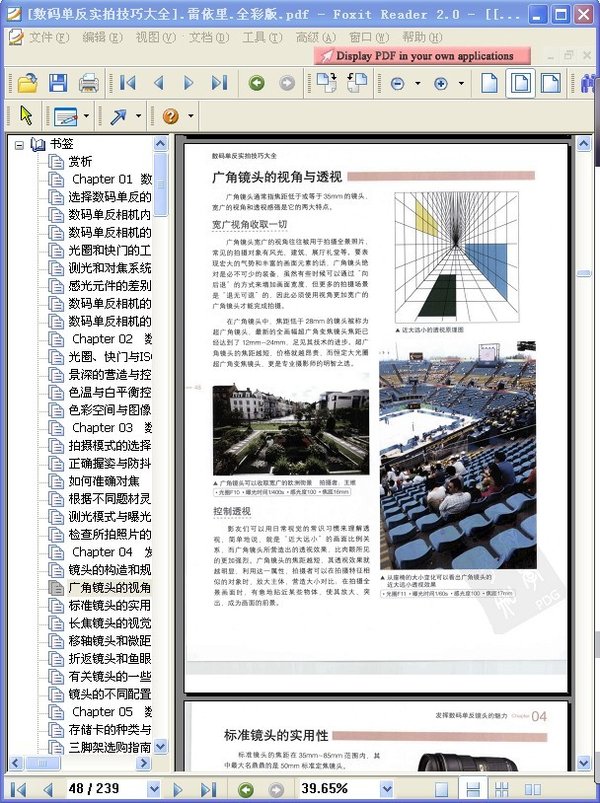This screenshot has height=803, width=600.
Task: Click page number input field 48 / 239
Action: point(106,789)
